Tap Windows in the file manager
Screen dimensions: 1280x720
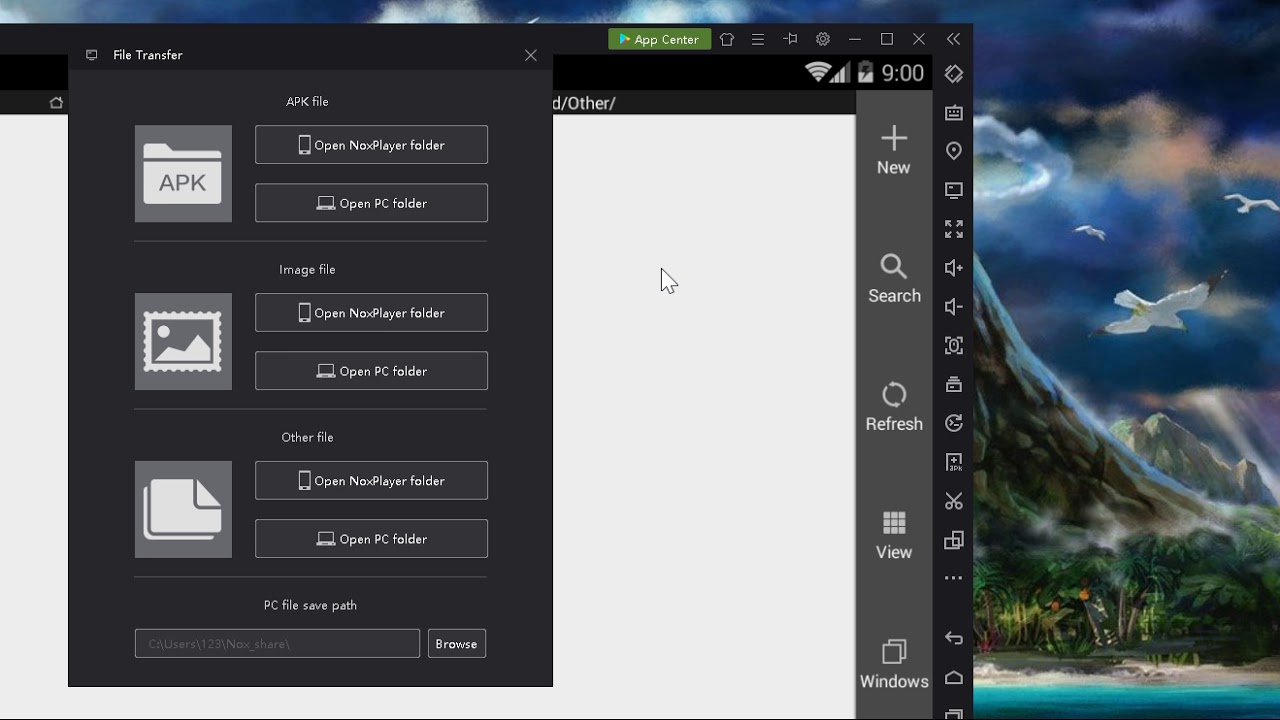[x=894, y=665]
